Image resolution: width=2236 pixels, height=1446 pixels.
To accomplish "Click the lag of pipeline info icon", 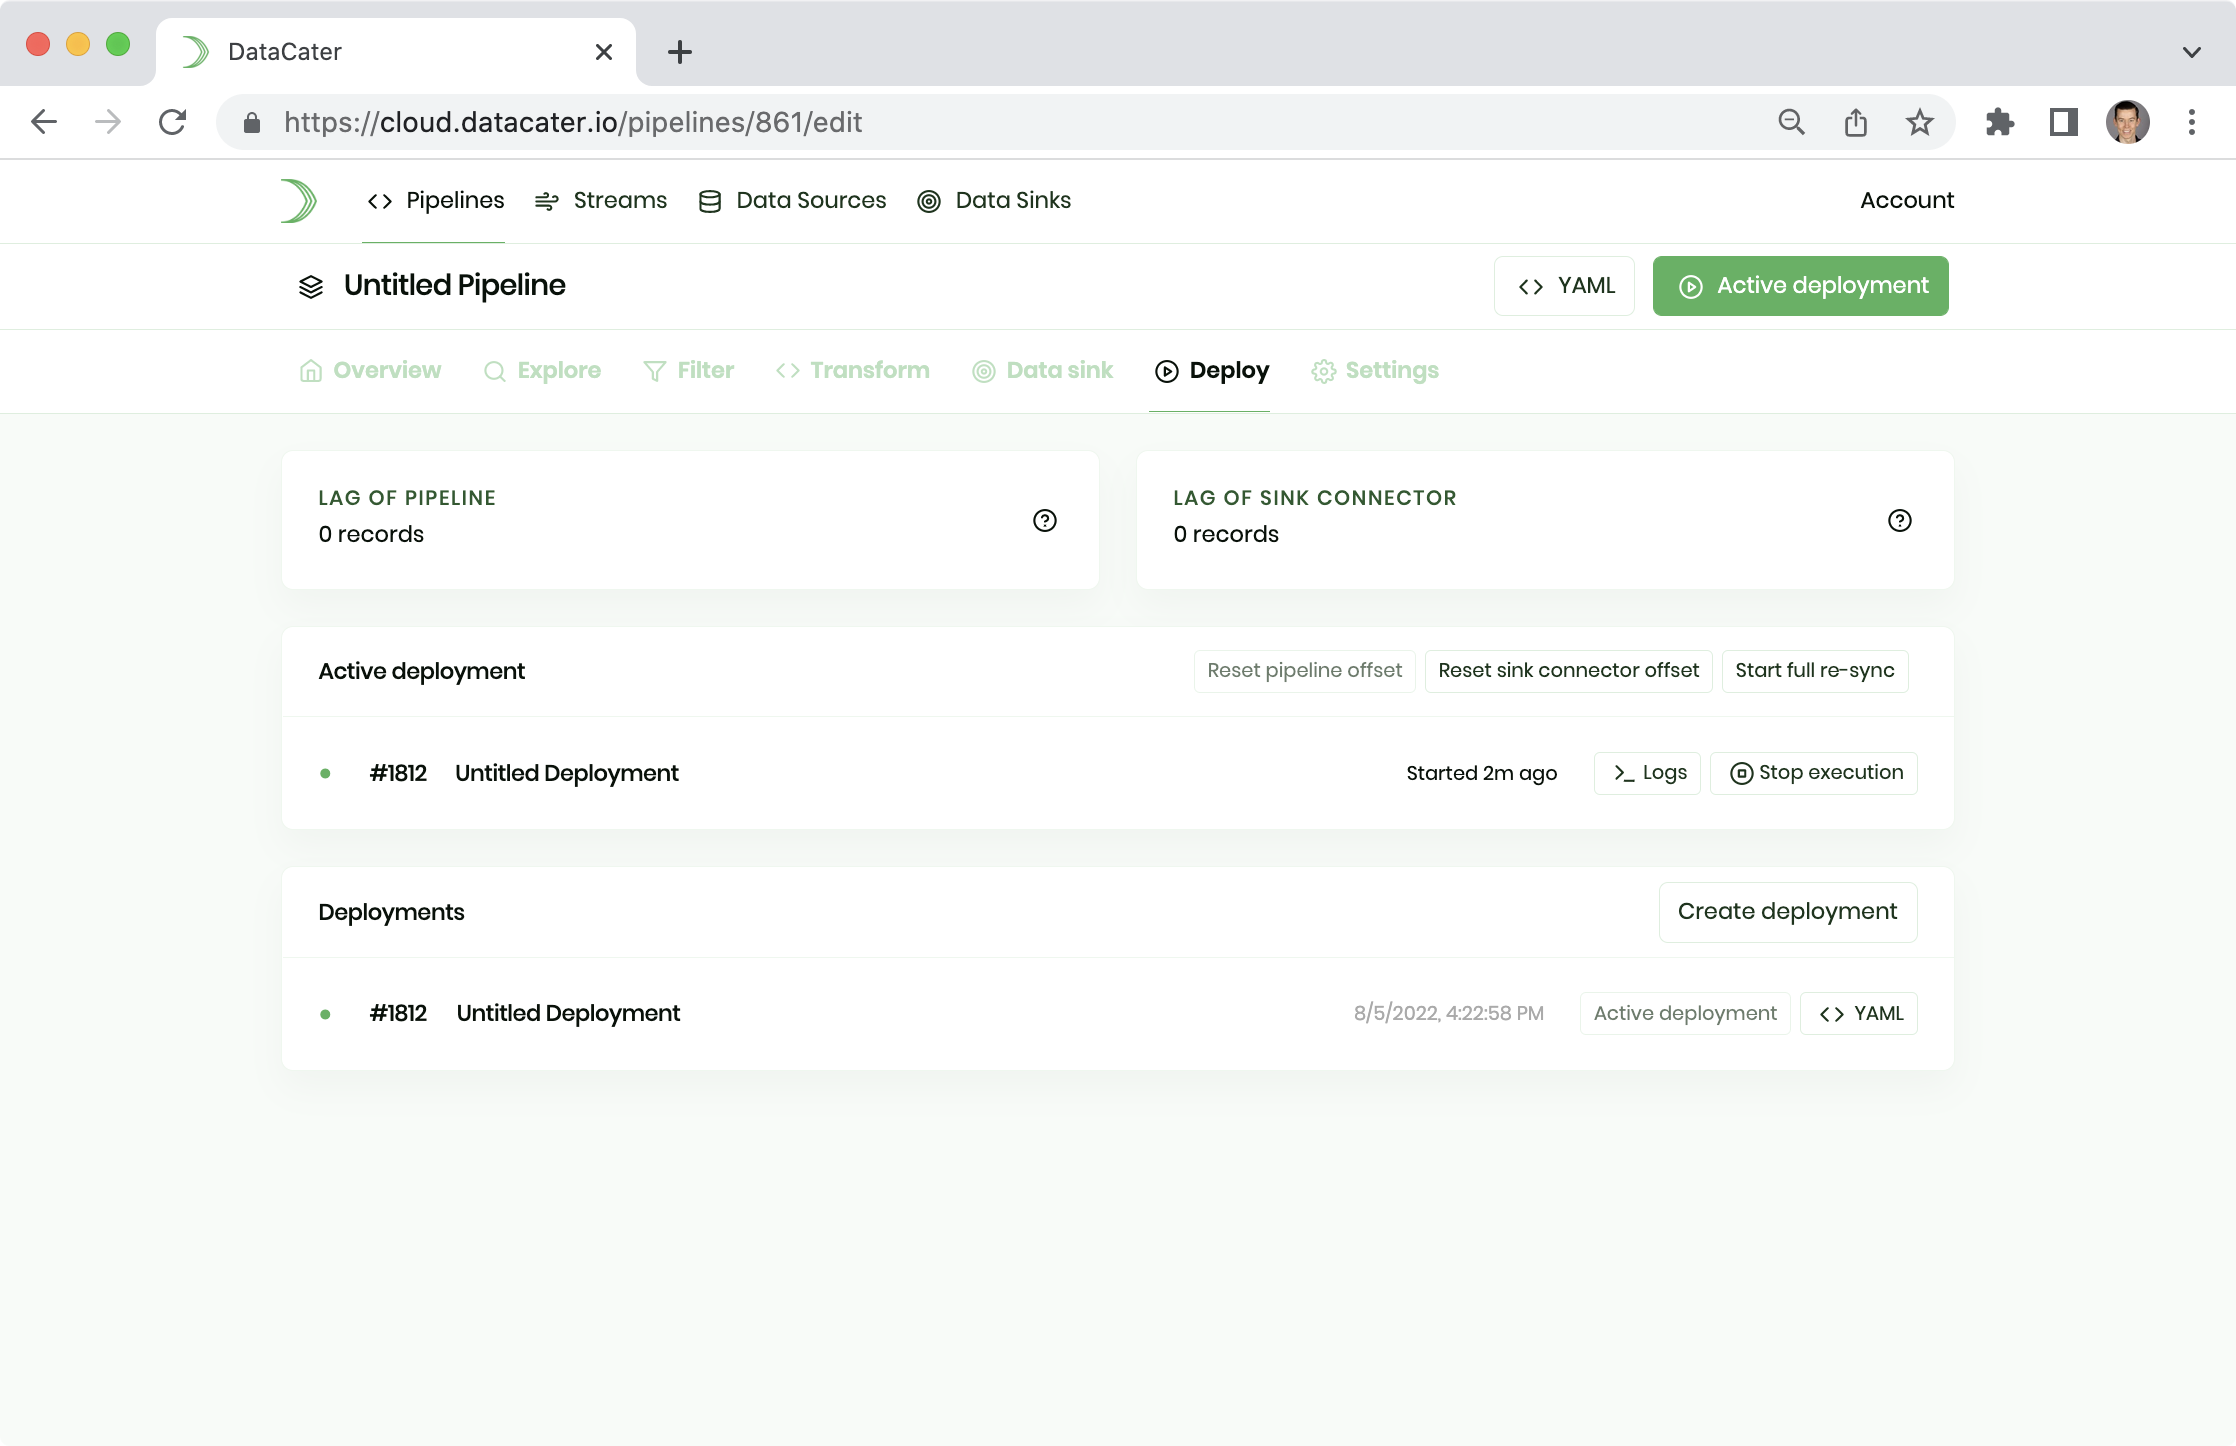I will click(1045, 518).
